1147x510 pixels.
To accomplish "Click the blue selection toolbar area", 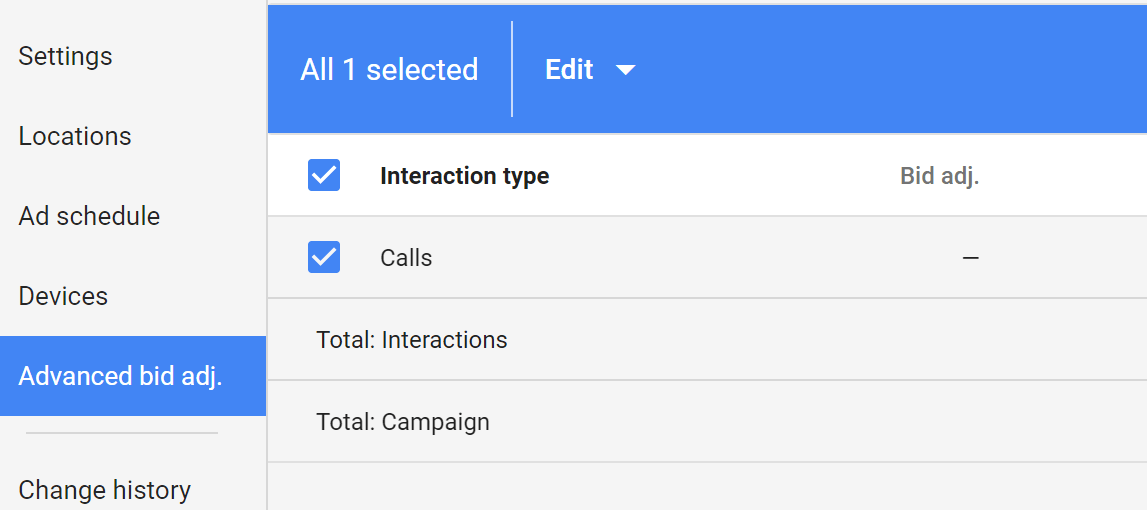I will coord(880,70).
